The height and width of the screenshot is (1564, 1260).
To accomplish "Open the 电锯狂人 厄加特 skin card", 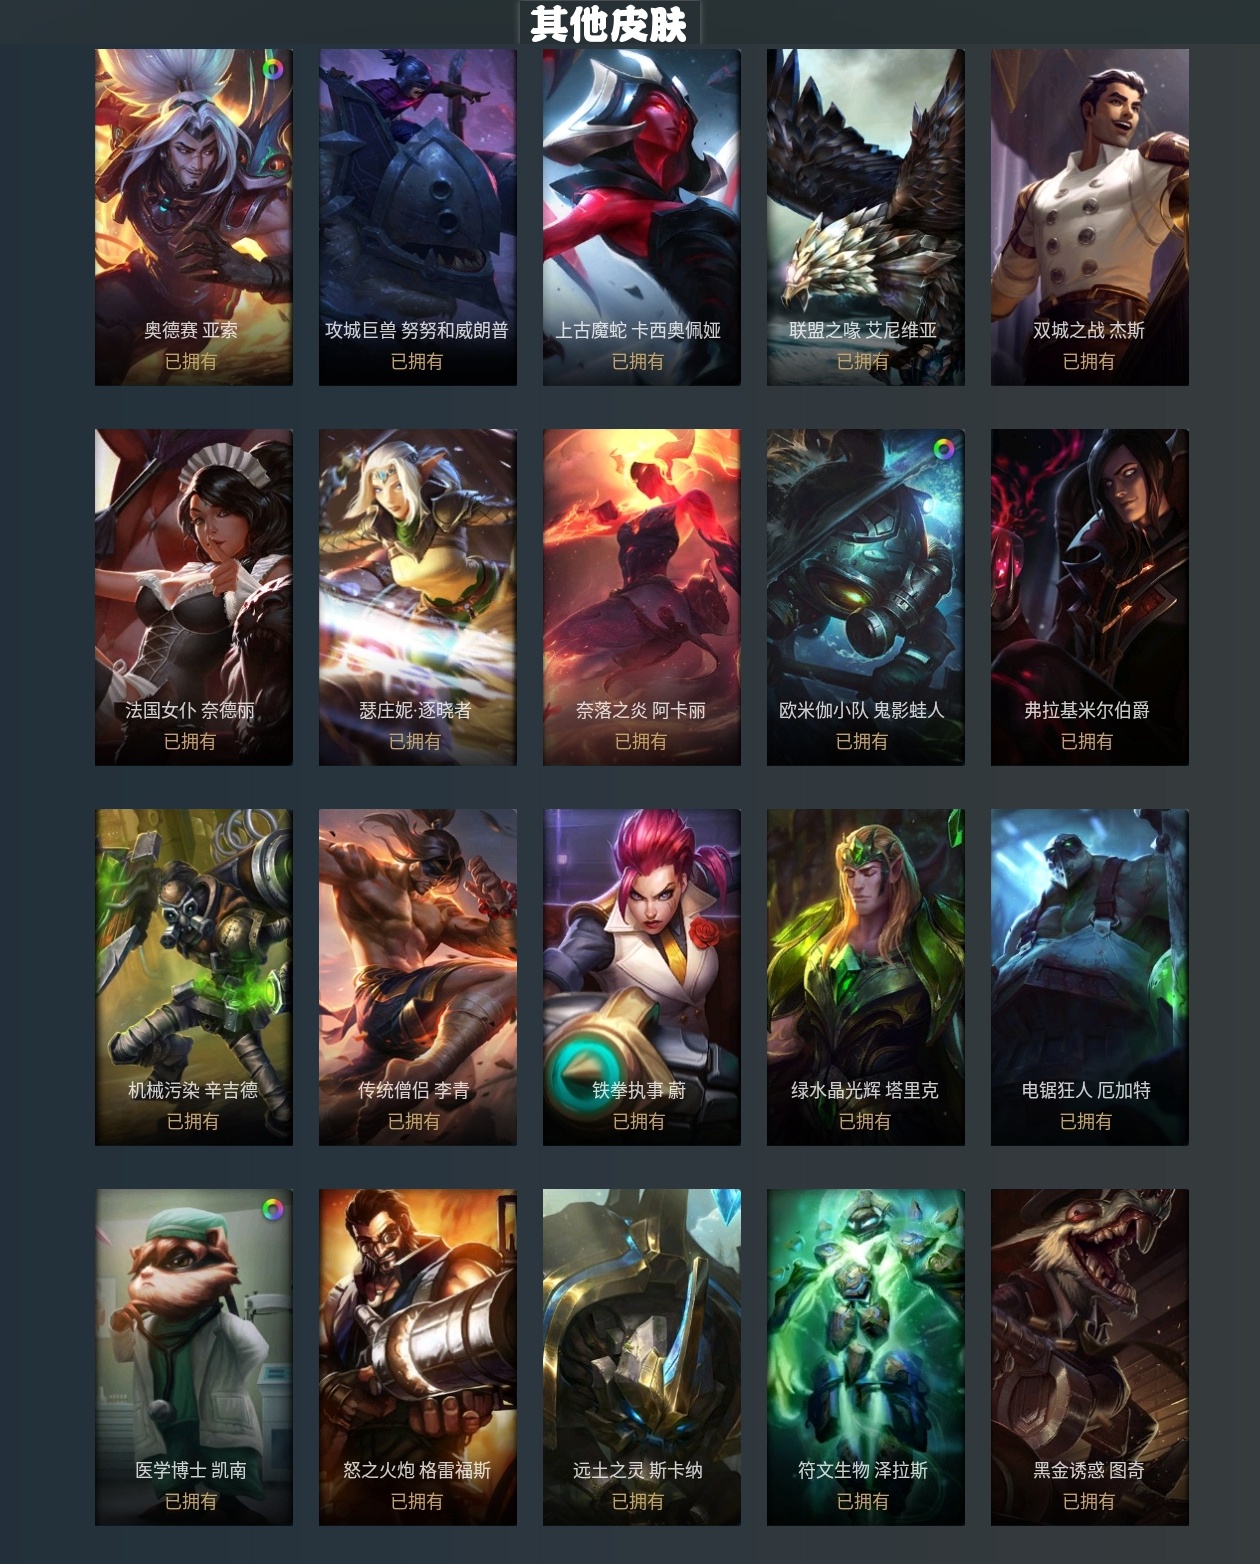I will [x=1090, y=977].
